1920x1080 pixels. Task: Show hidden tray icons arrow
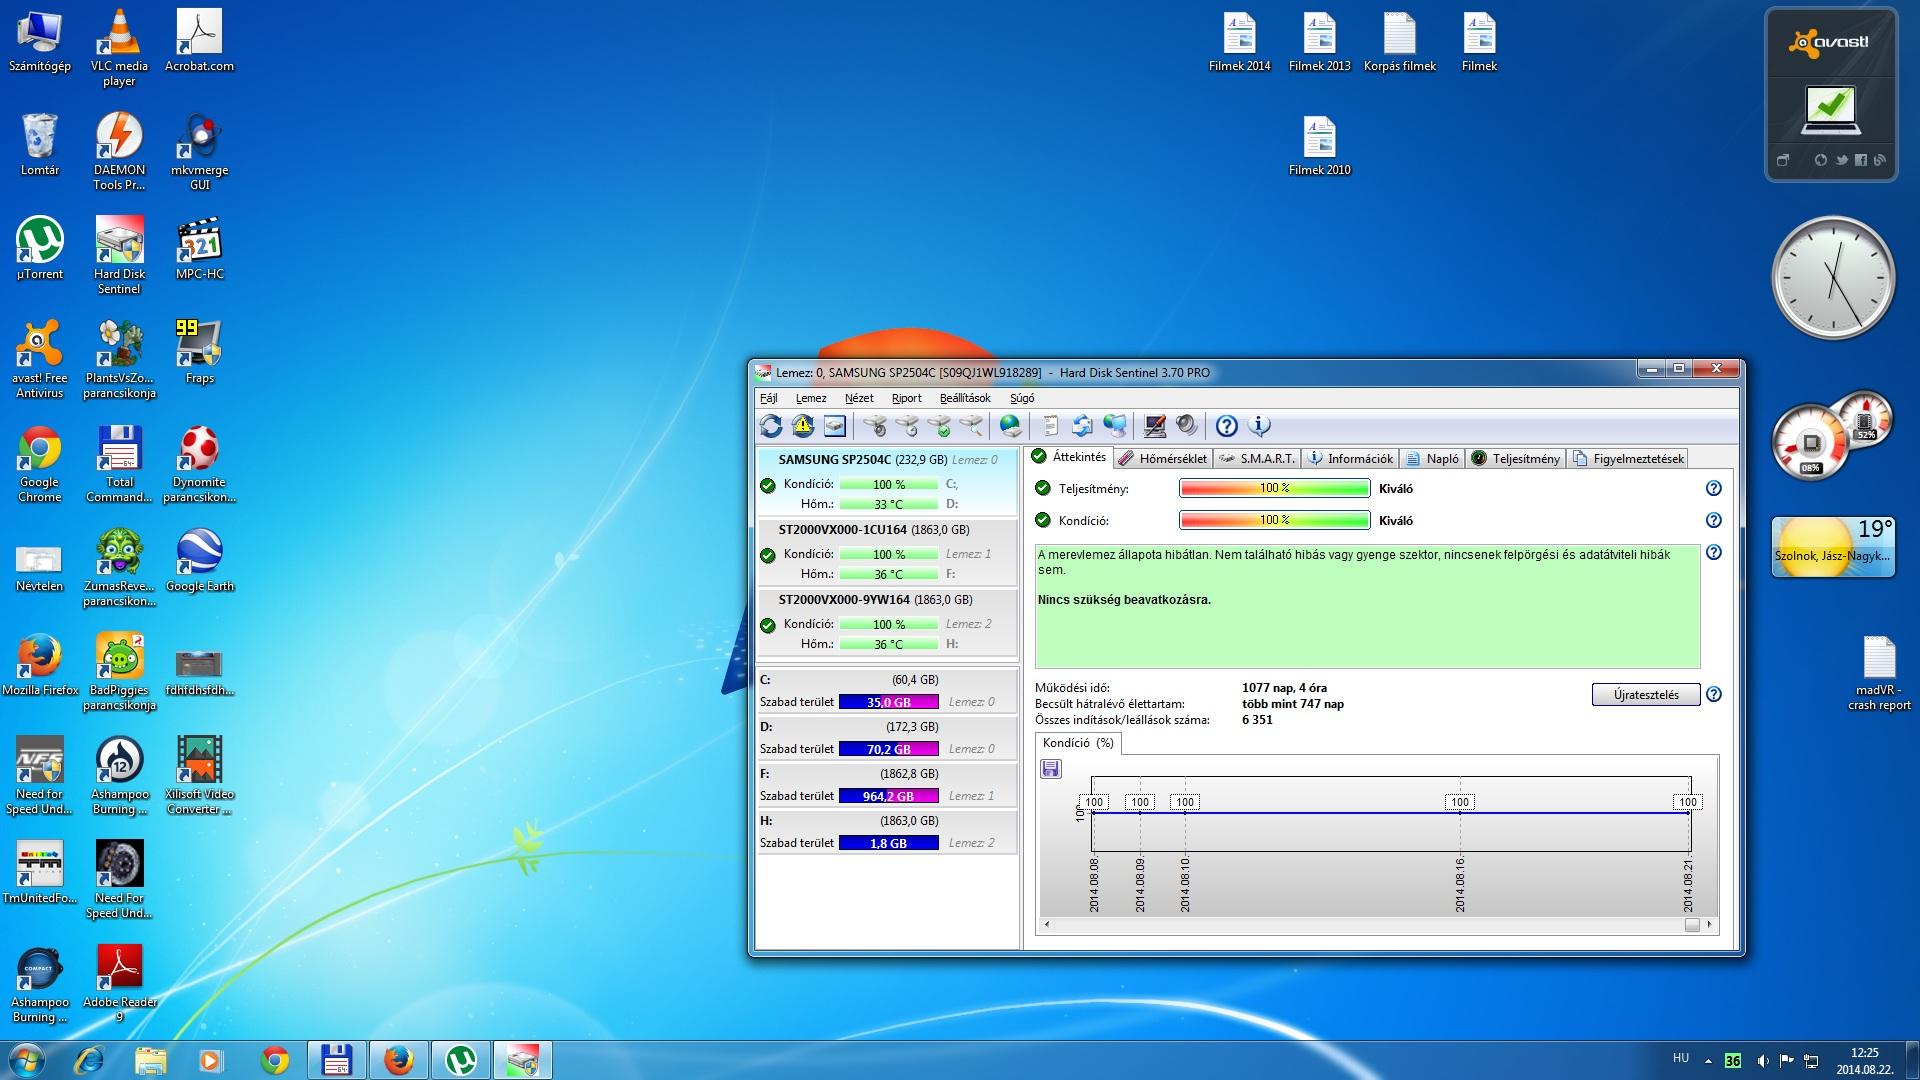1708,1060
